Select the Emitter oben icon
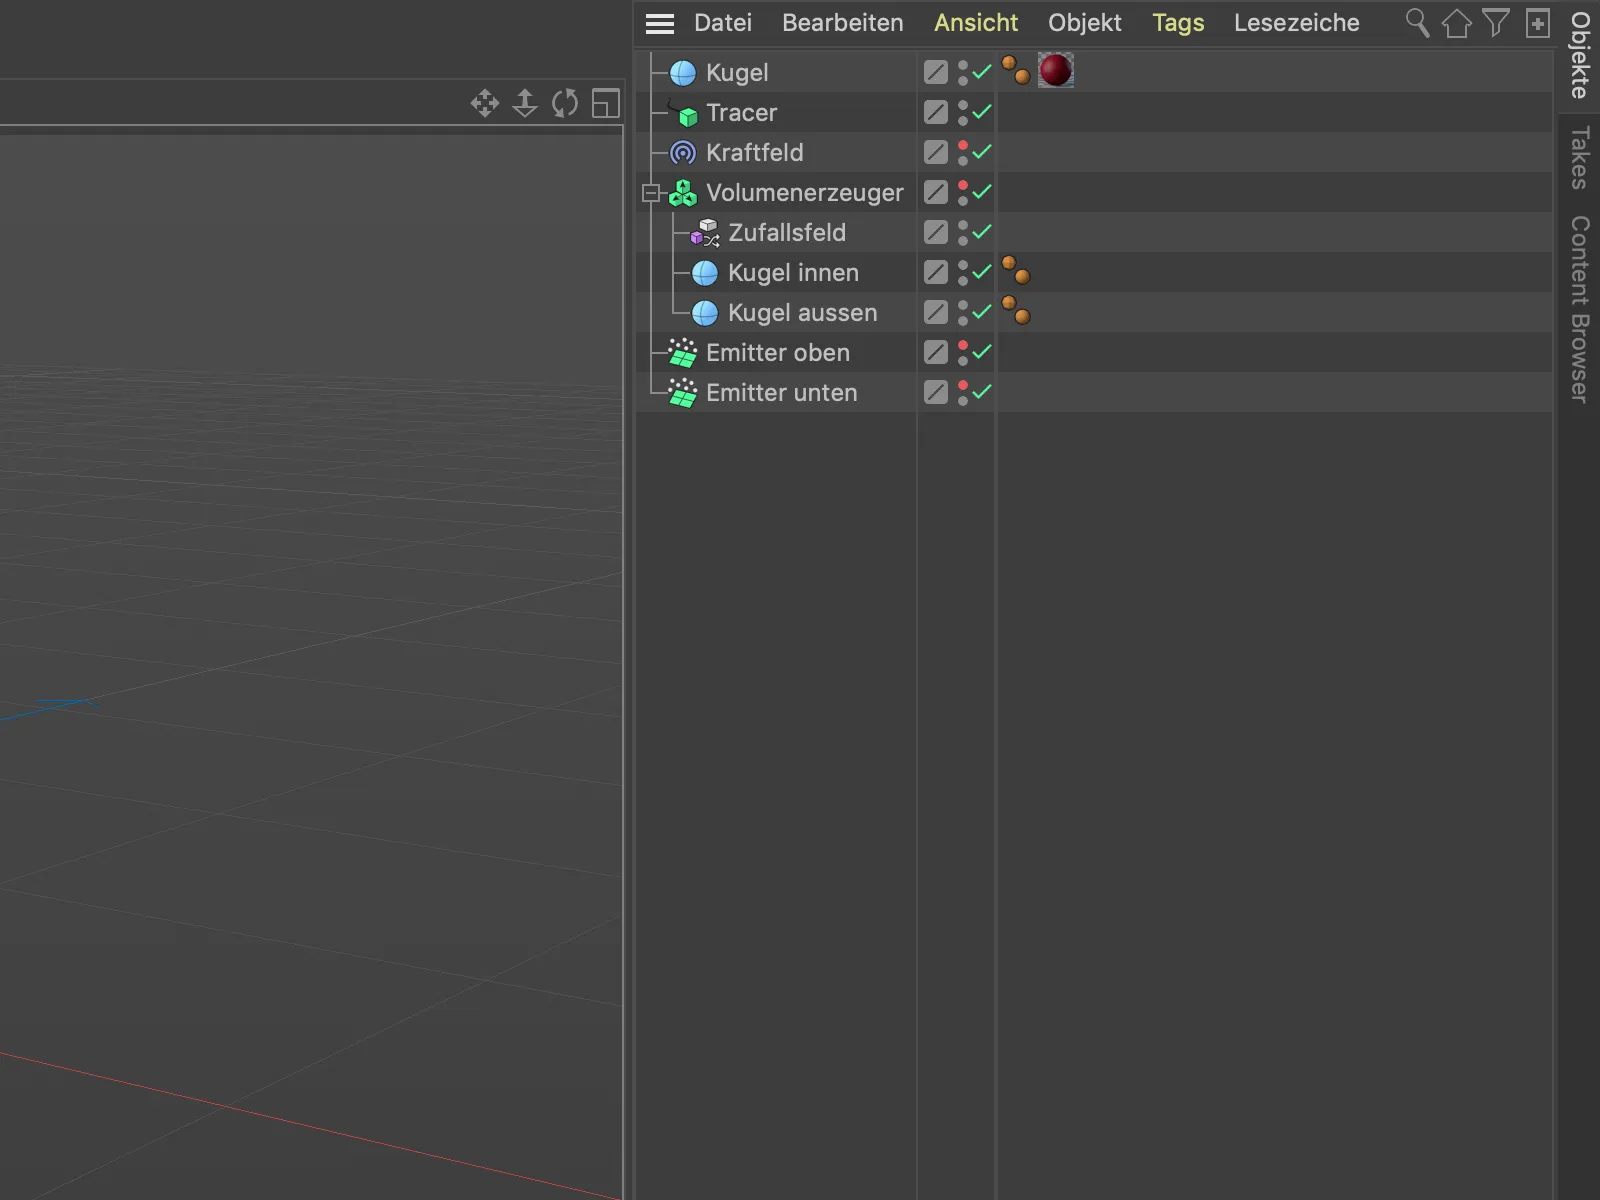The image size is (1600, 1200). tap(683, 353)
